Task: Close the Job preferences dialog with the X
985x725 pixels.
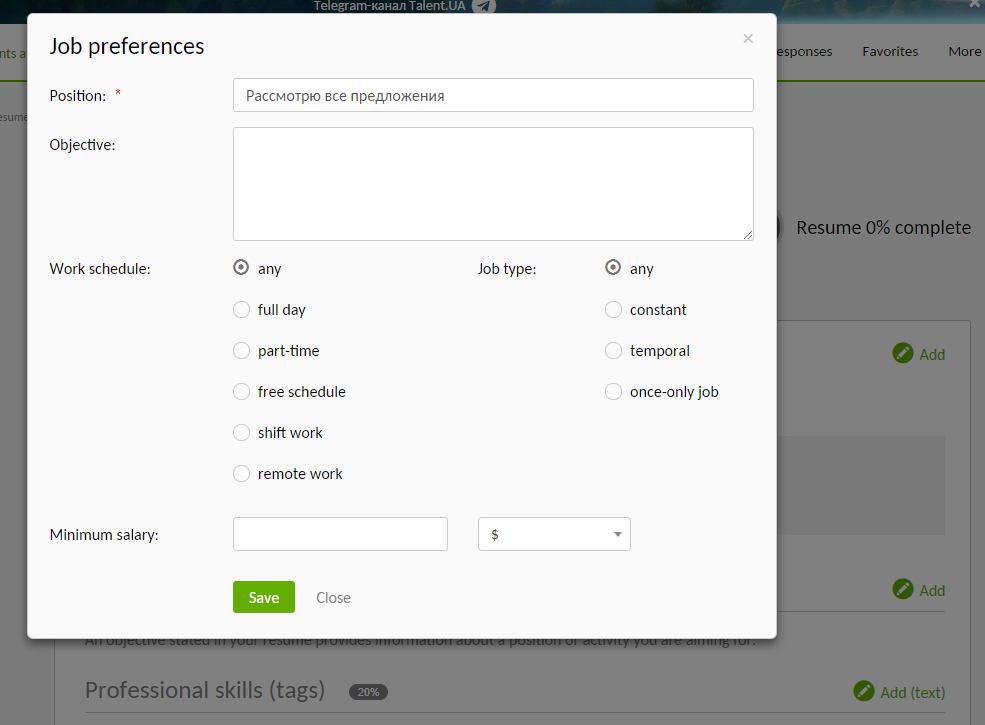Action: [748, 38]
